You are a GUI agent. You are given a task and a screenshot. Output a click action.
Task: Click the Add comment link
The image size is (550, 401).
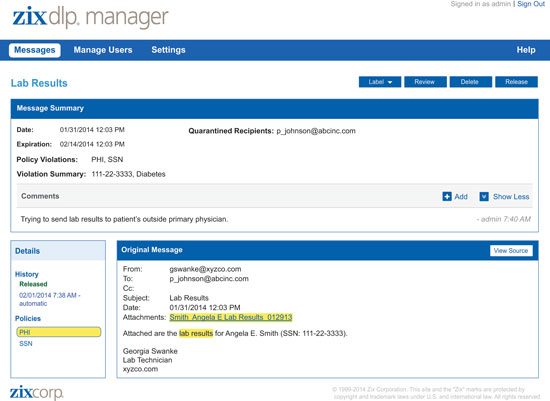click(x=461, y=197)
